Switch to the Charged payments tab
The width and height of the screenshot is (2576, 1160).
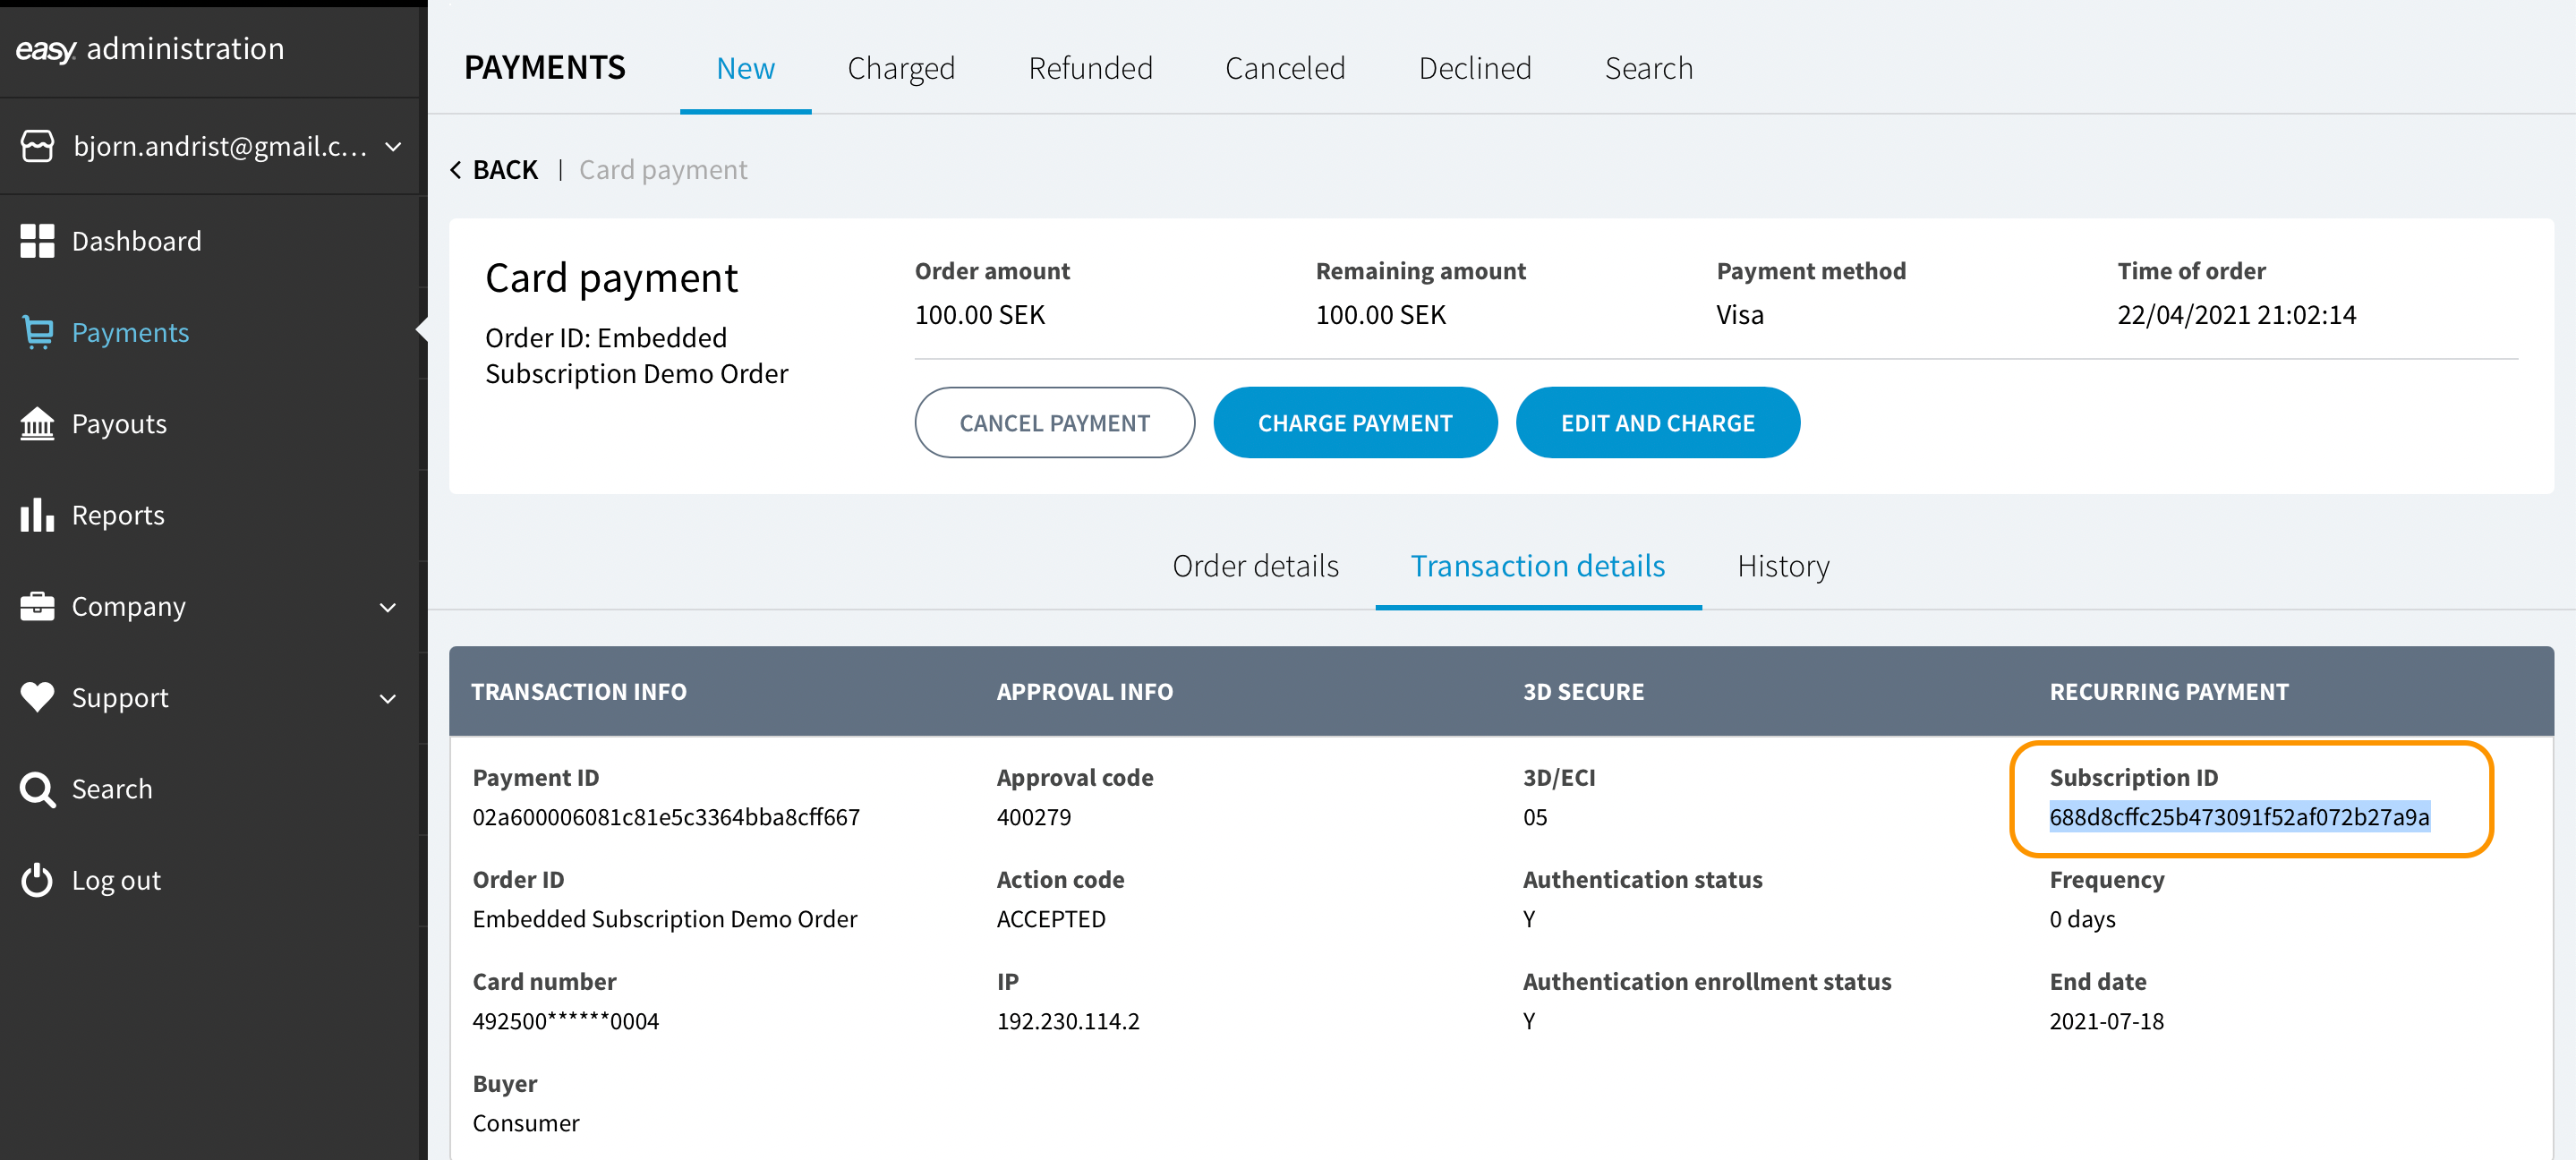click(x=900, y=68)
